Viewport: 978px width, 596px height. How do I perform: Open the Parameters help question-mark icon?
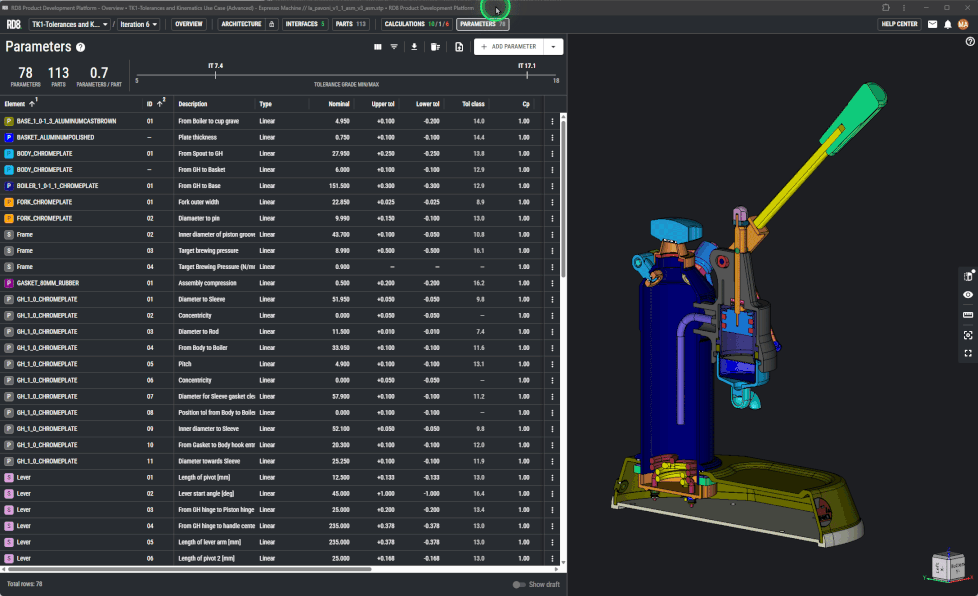pos(80,47)
